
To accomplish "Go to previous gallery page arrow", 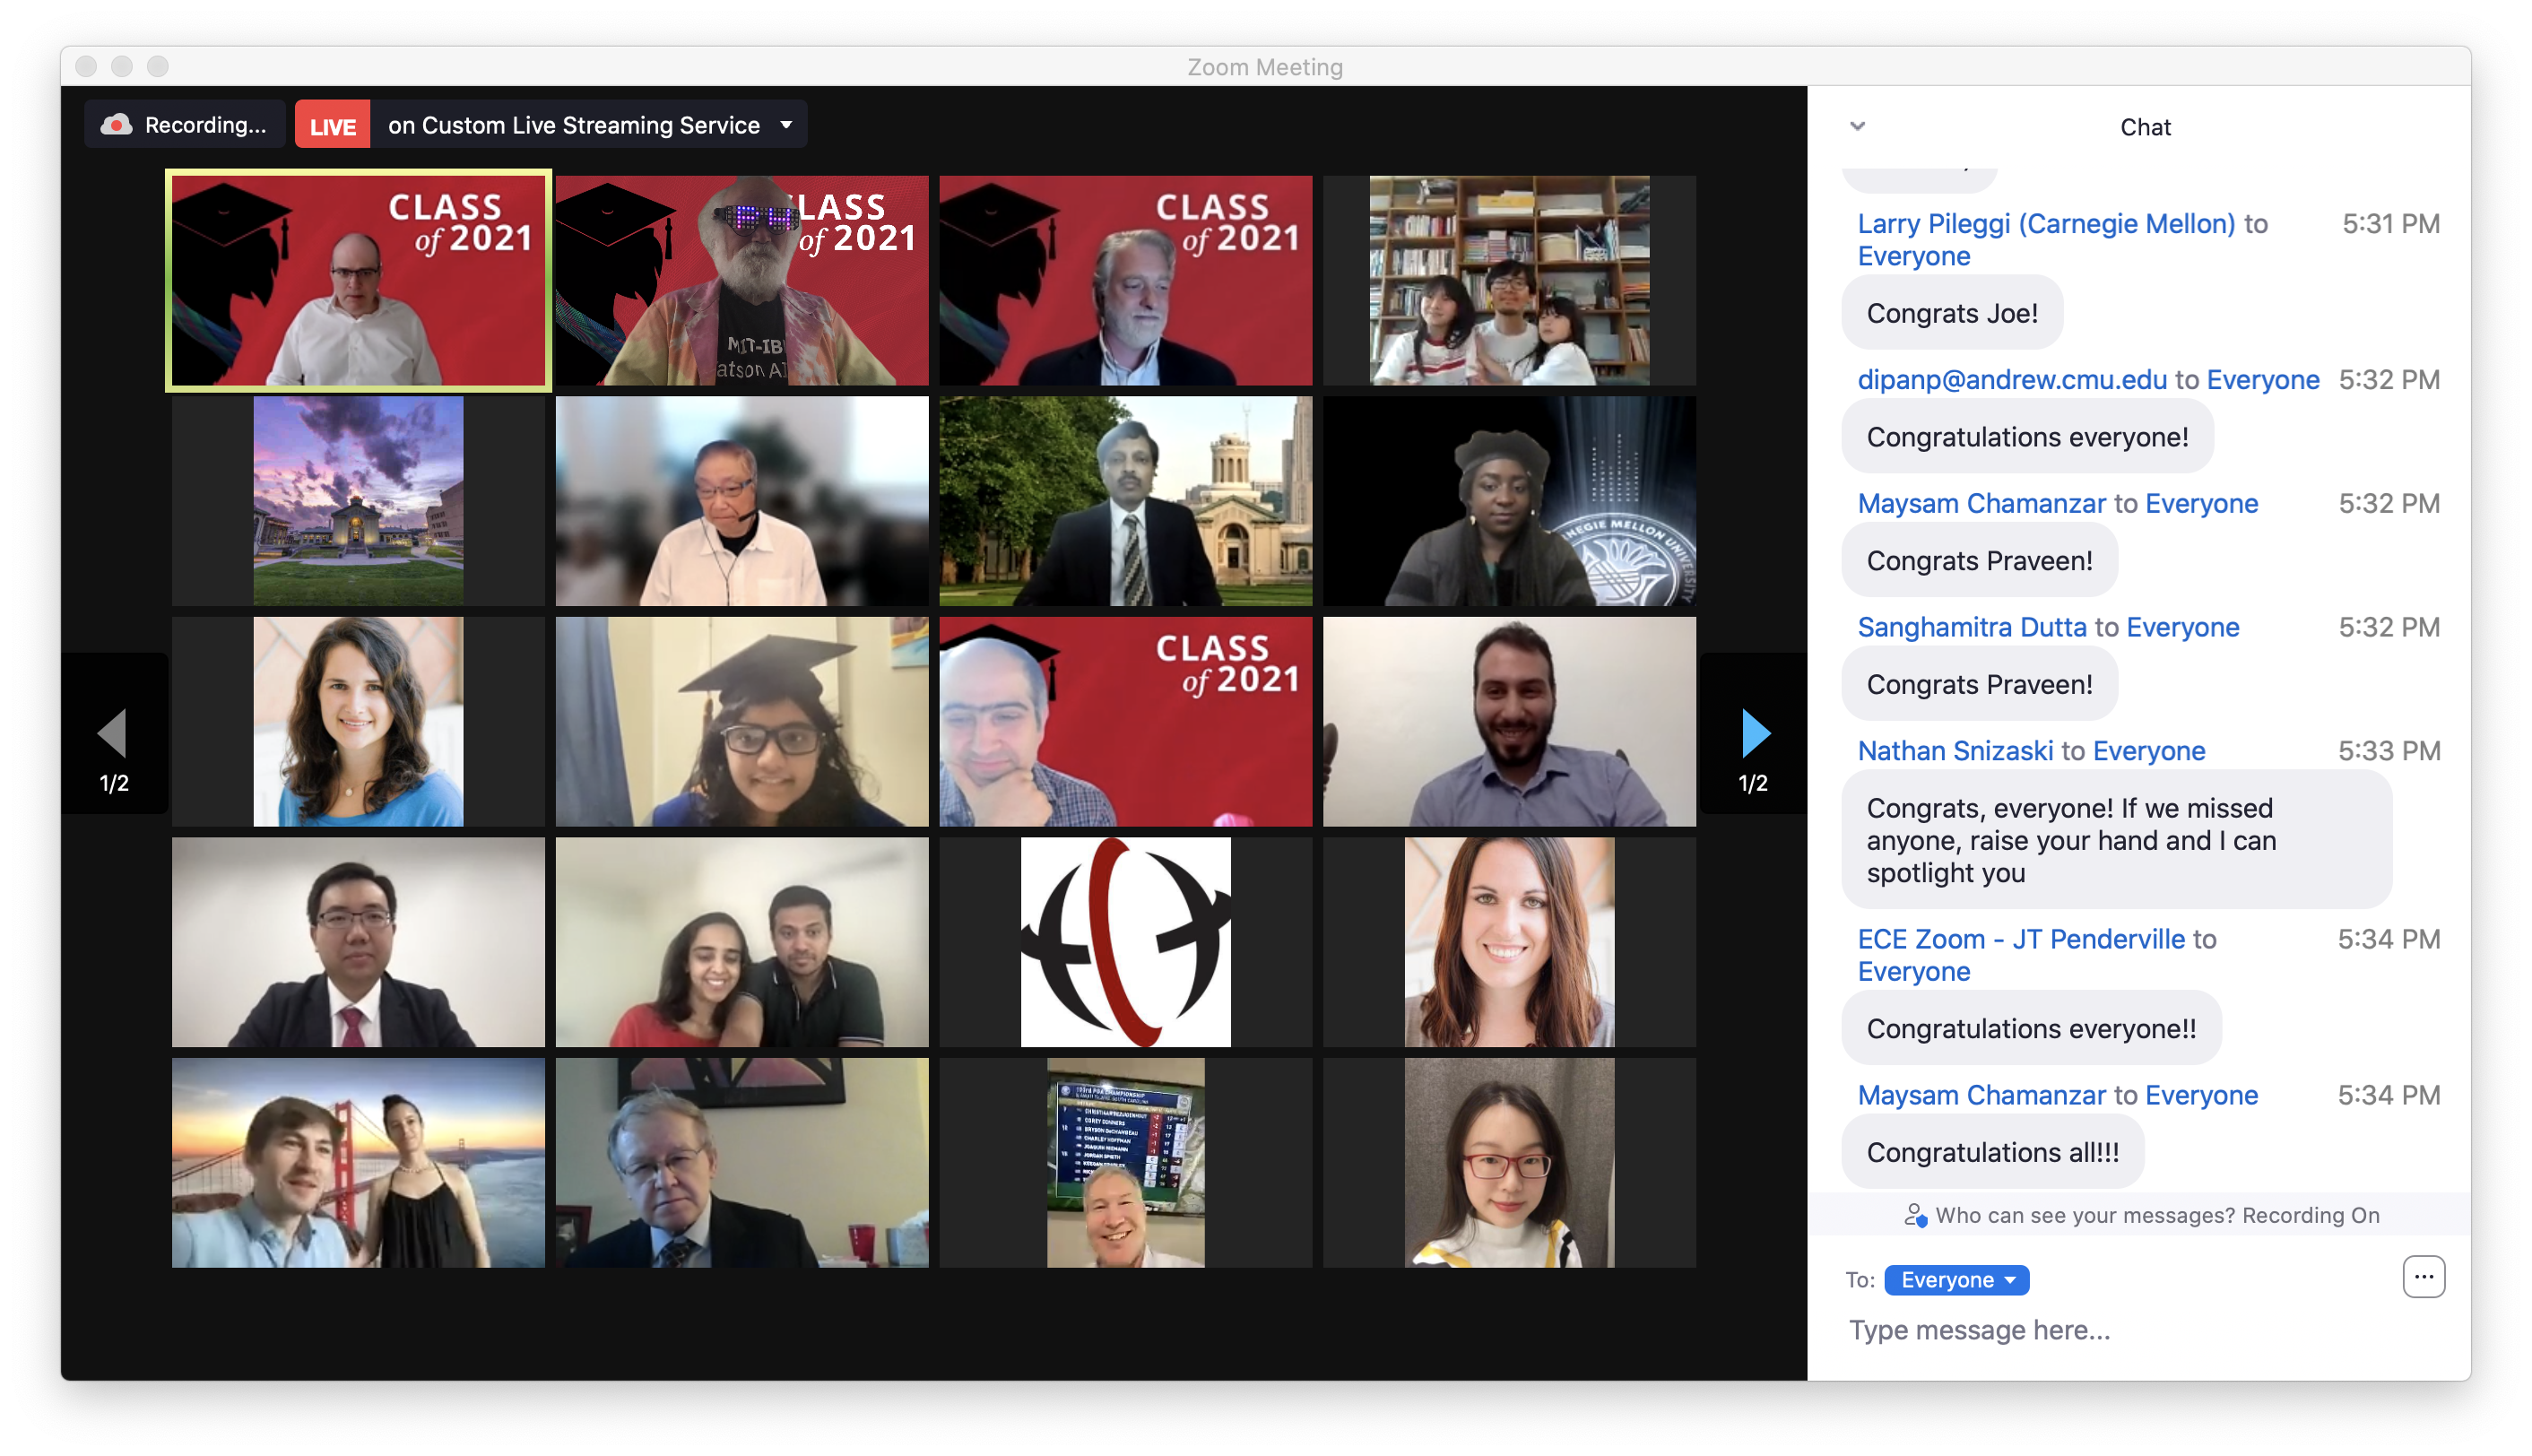I will click(x=112, y=733).
